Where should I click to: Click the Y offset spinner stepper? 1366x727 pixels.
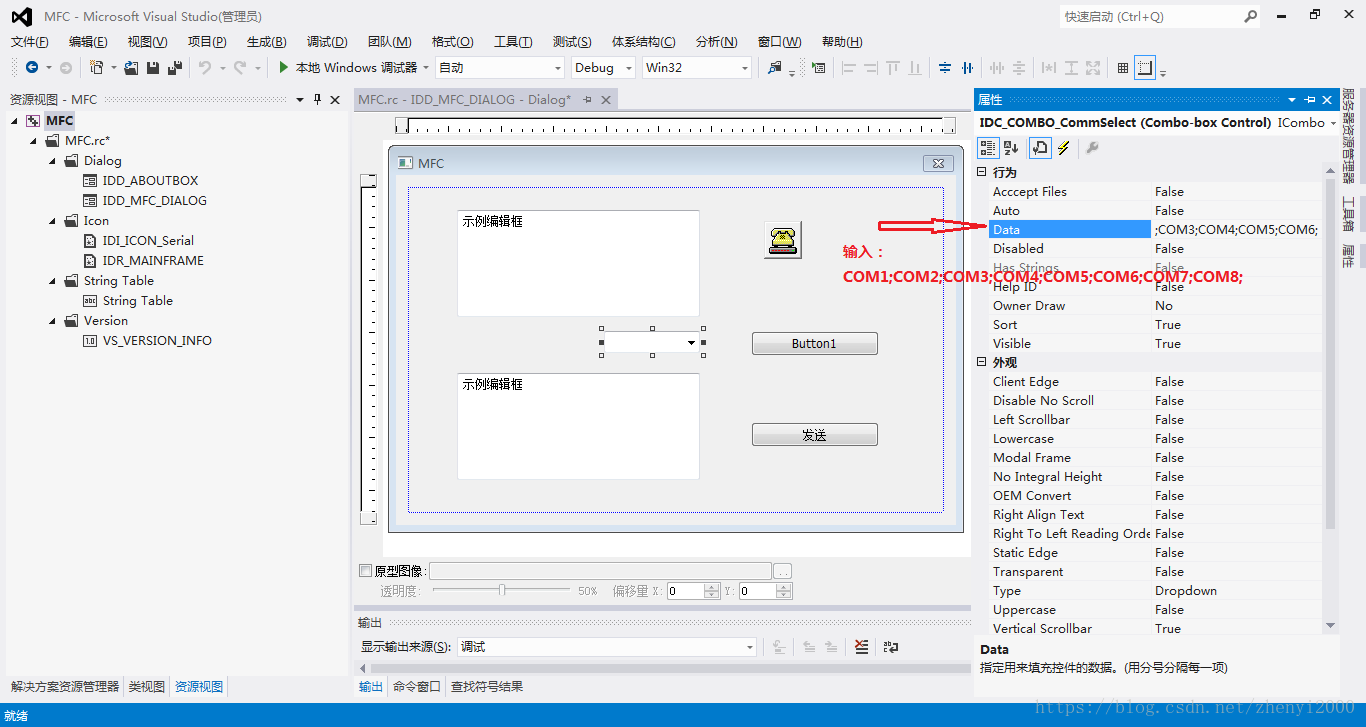tap(783, 591)
